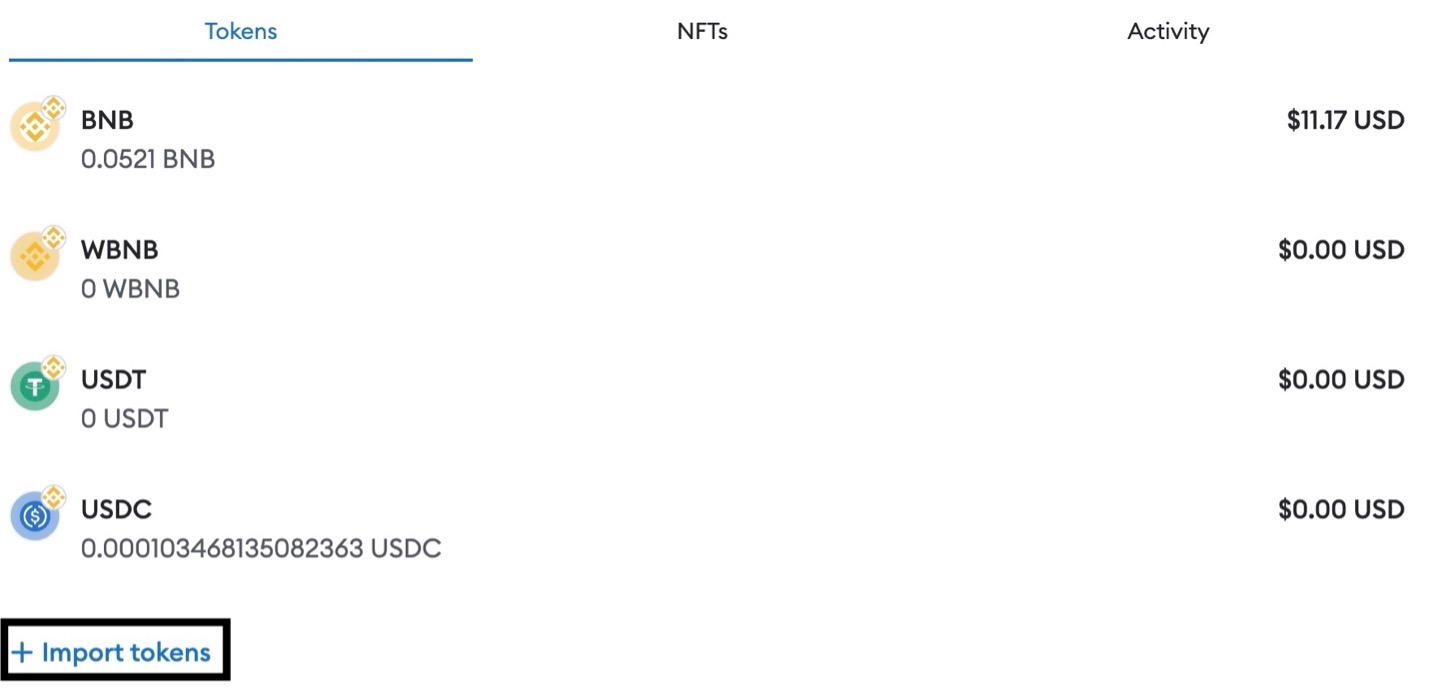Select the USDT token name

click(x=113, y=380)
